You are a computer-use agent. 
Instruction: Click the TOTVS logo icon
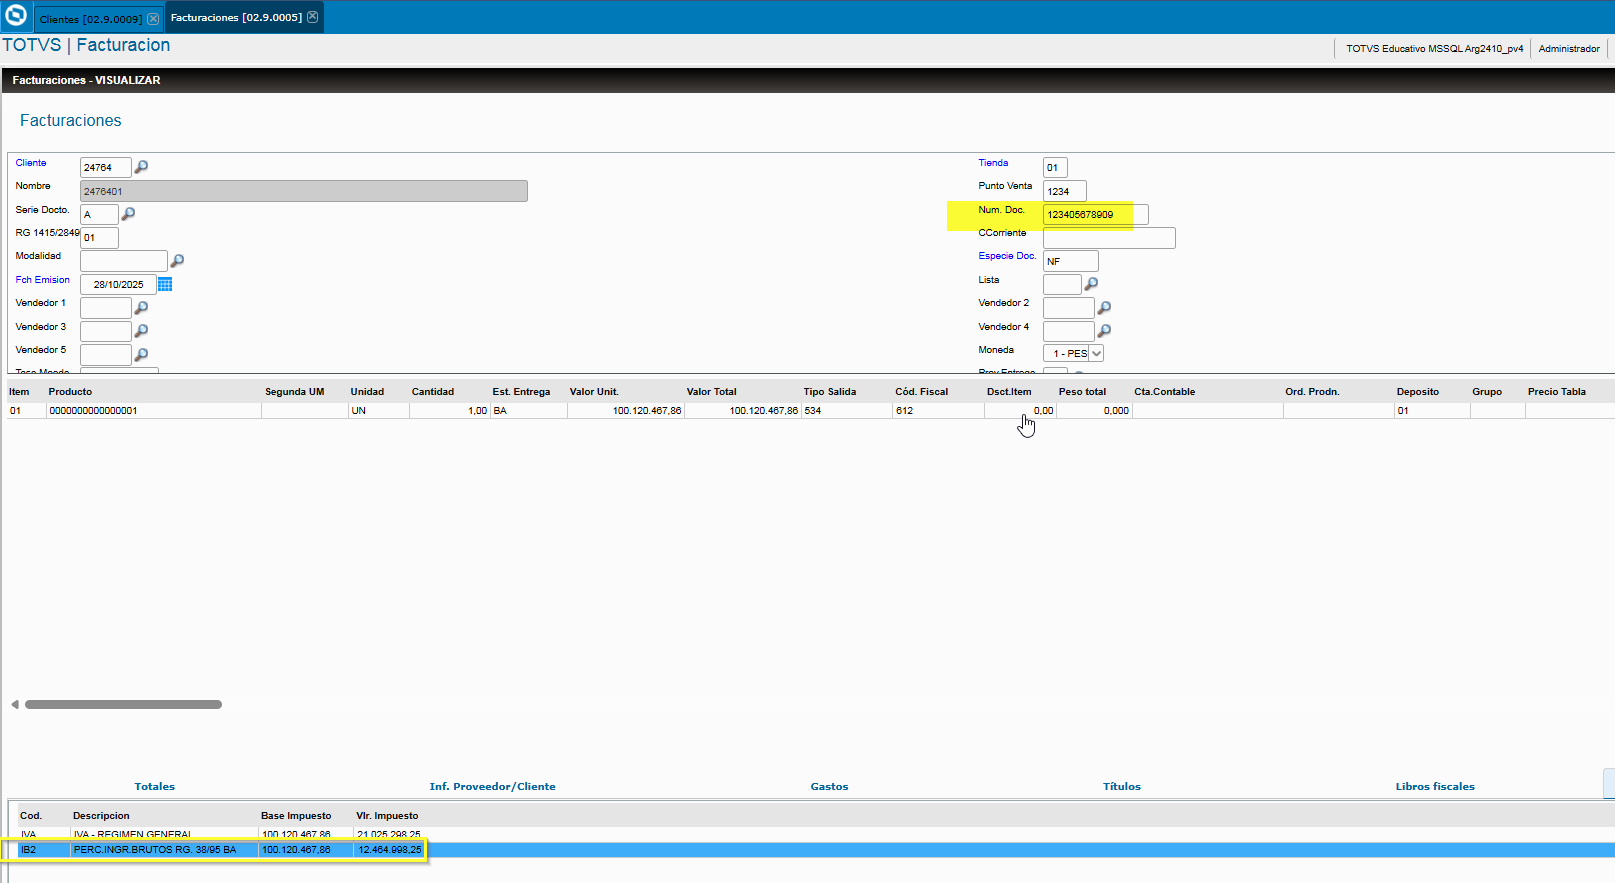tap(16, 16)
